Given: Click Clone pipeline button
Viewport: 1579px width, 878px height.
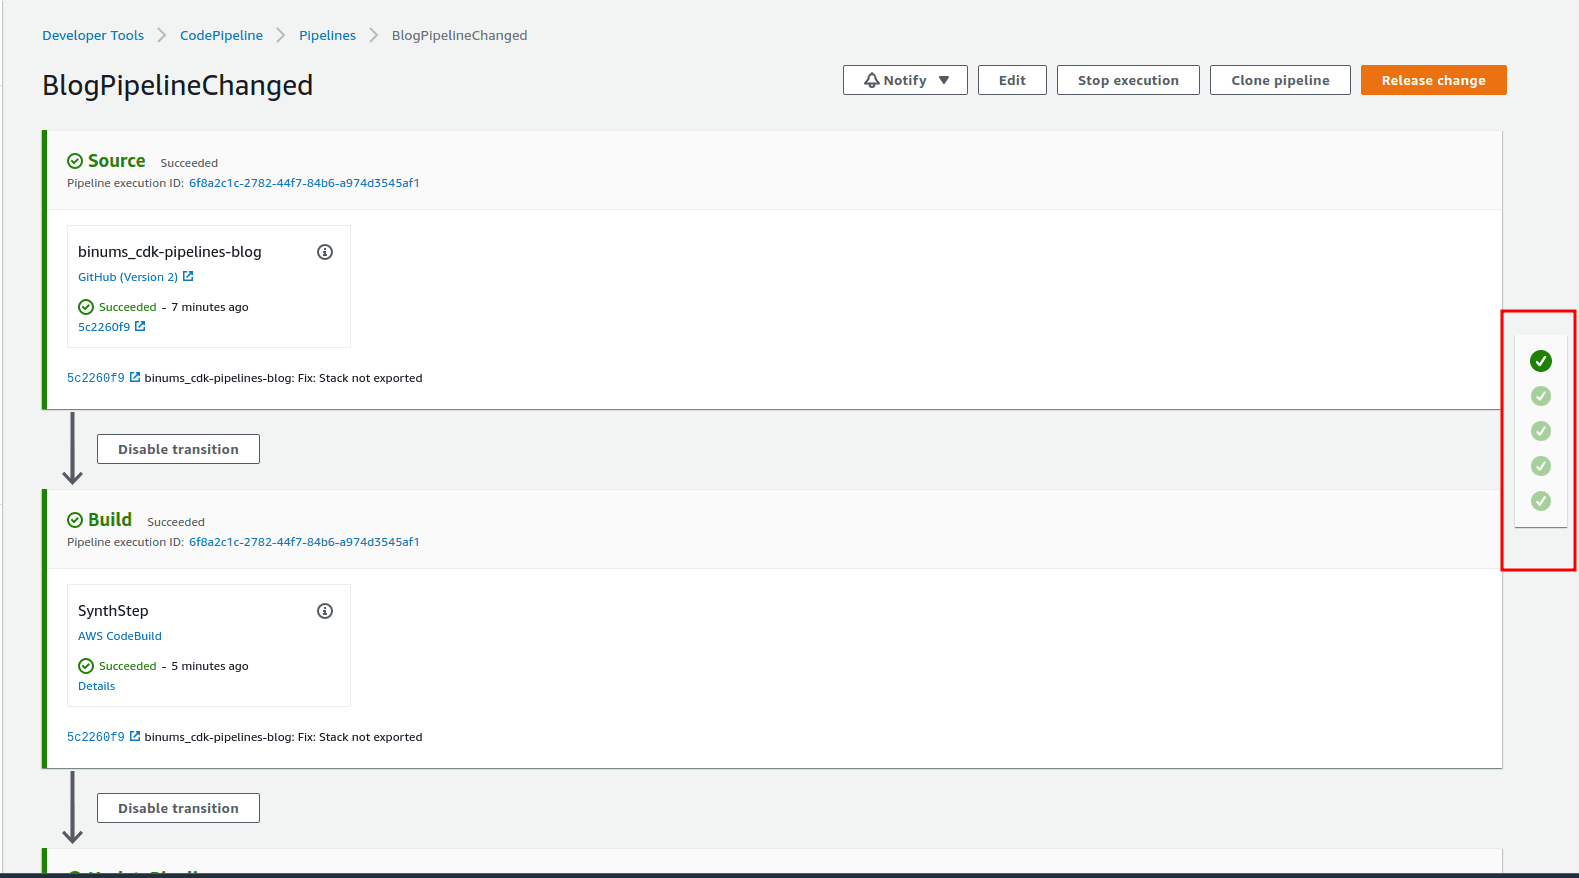Looking at the screenshot, I should [1280, 80].
